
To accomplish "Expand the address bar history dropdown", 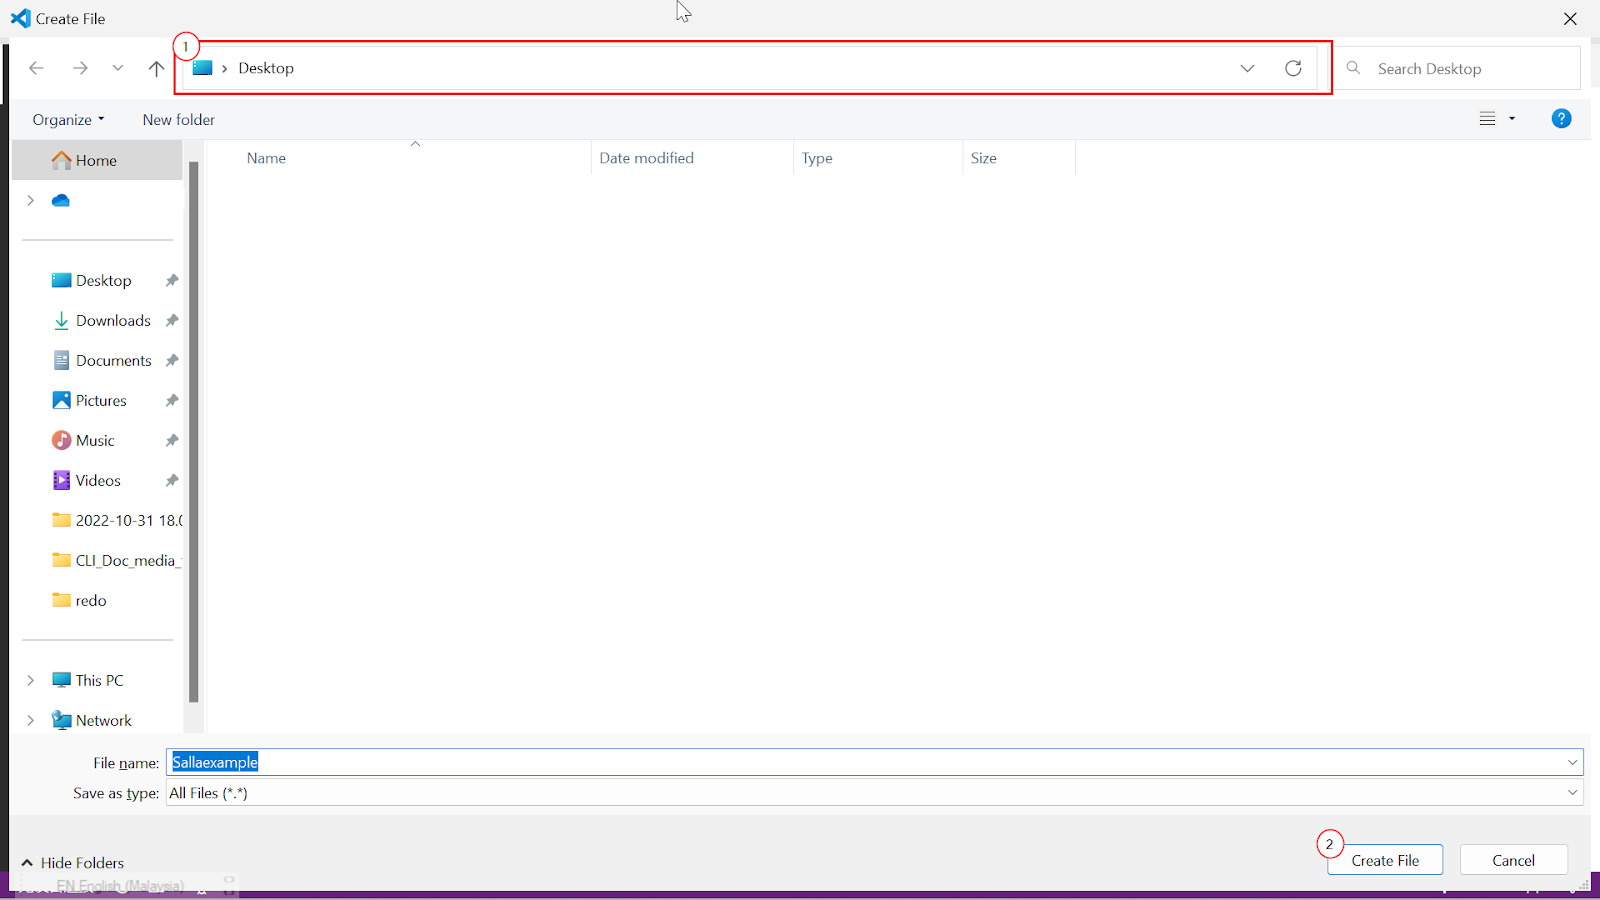I will [1247, 68].
